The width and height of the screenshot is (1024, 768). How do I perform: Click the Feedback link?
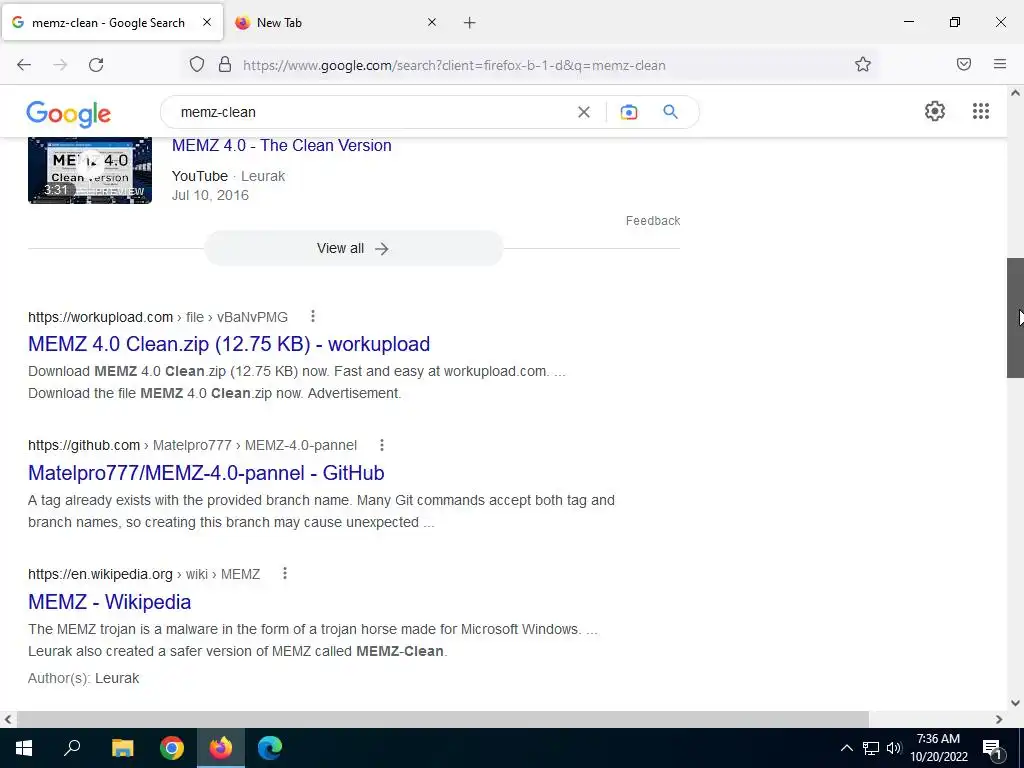[653, 221]
